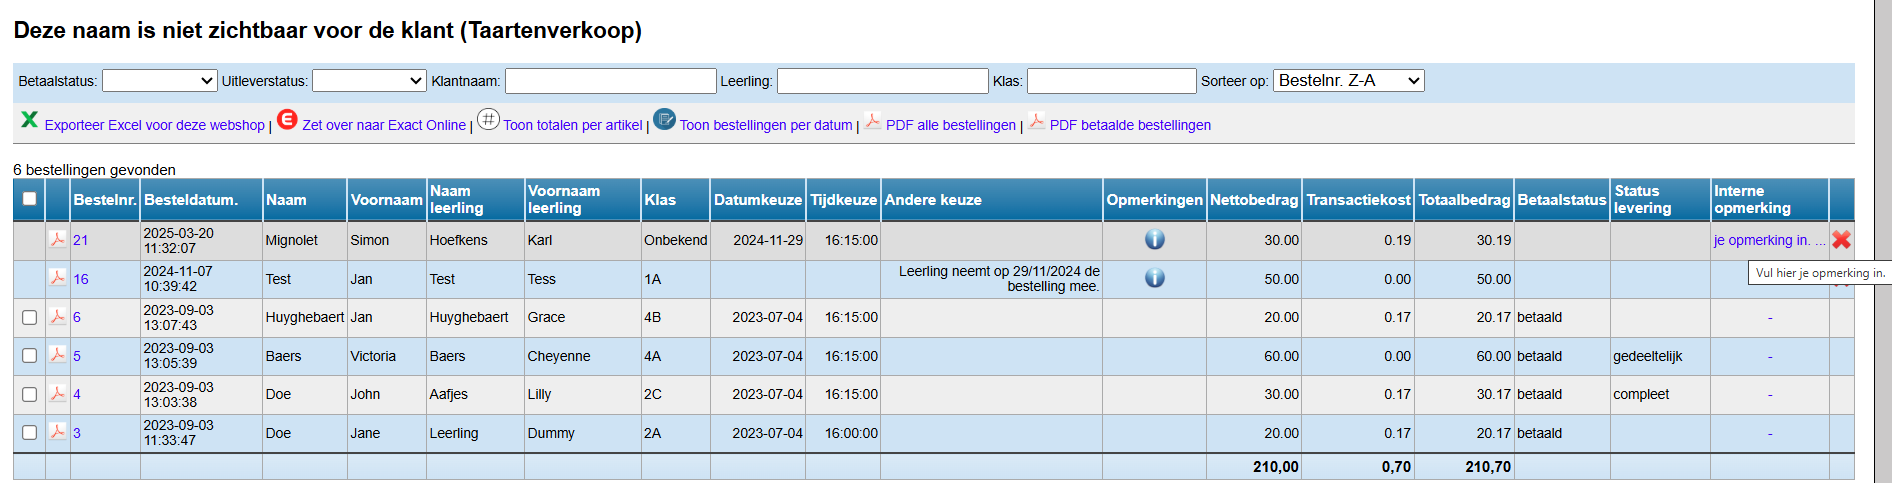
Task: Open PDF icon of order 6
Action: pos(58,316)
